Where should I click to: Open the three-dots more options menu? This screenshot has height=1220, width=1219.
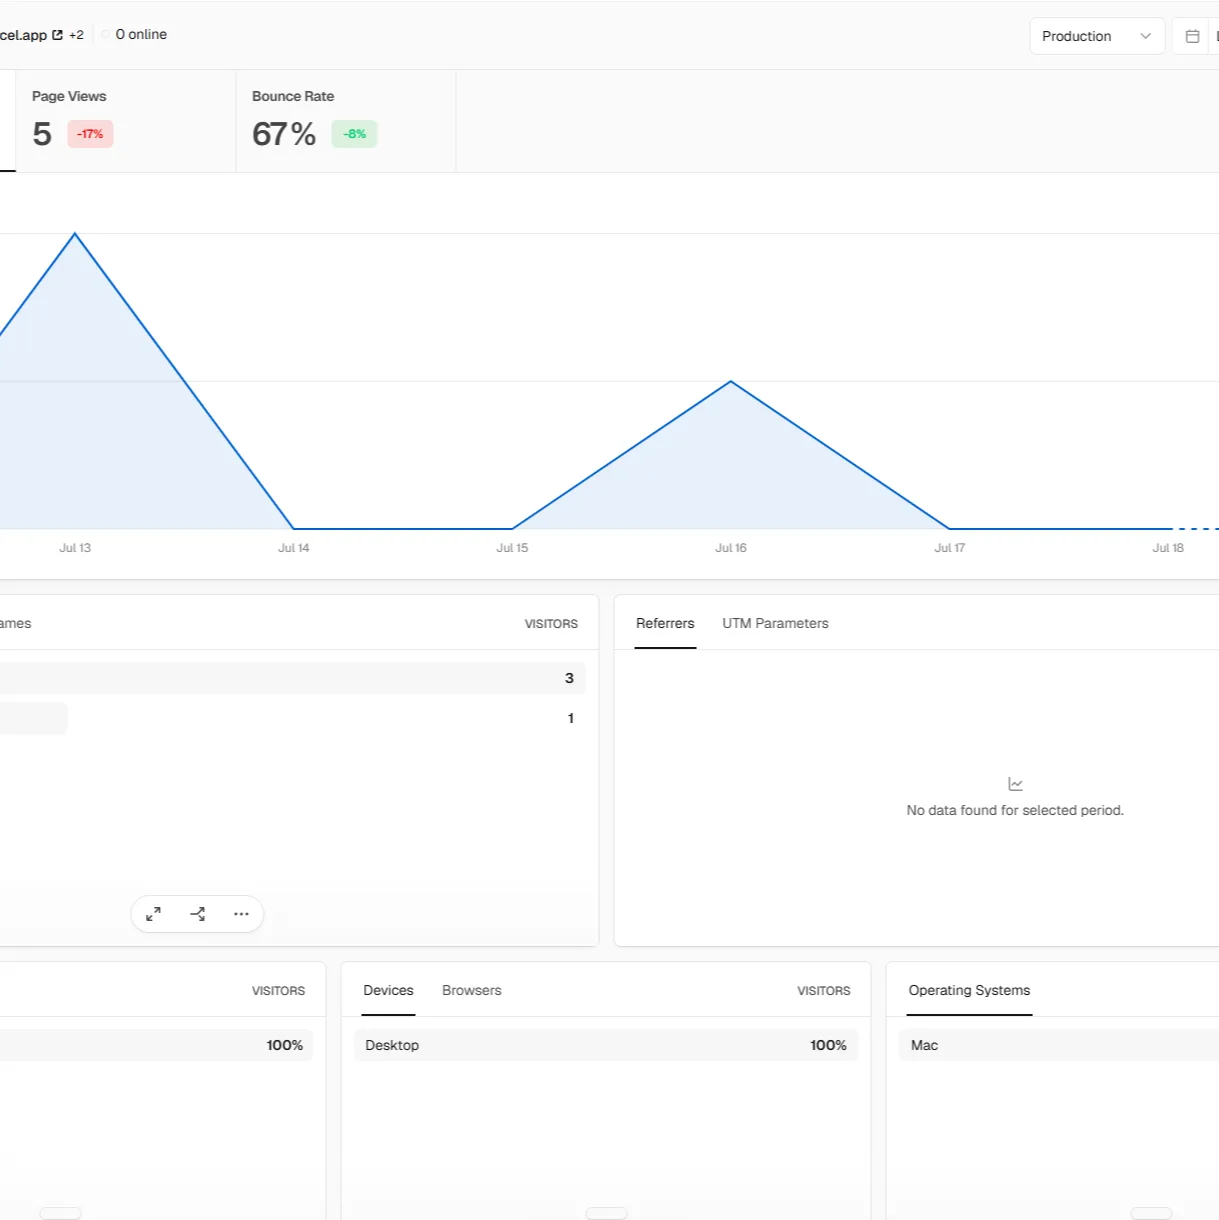[x=241, y=914]
